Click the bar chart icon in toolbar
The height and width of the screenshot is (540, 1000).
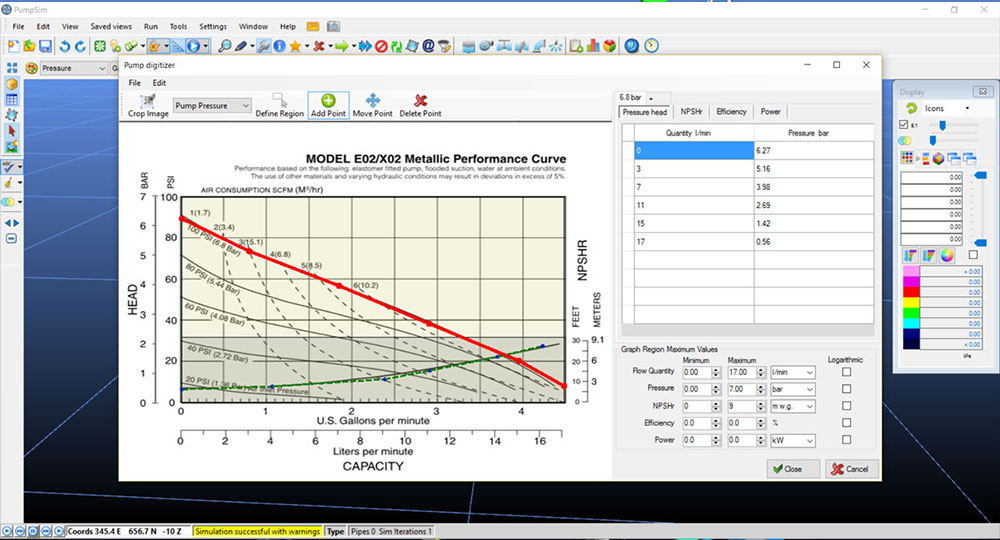593,46
